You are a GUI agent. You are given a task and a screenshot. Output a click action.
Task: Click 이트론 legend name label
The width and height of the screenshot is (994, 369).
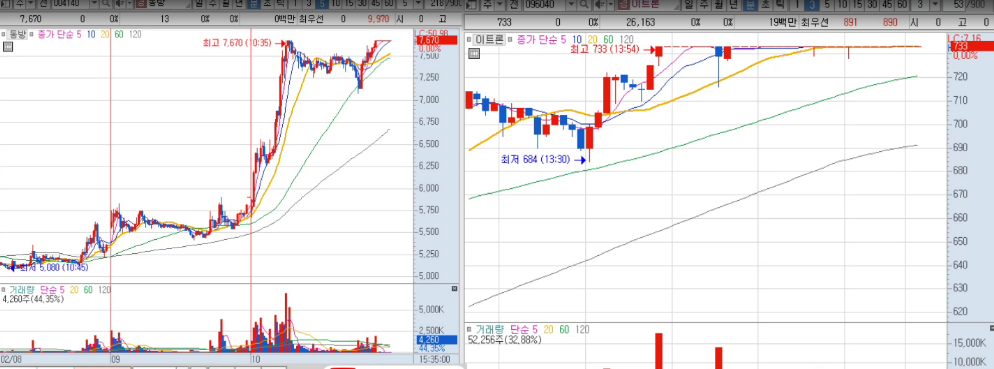[x=489, y=40]
